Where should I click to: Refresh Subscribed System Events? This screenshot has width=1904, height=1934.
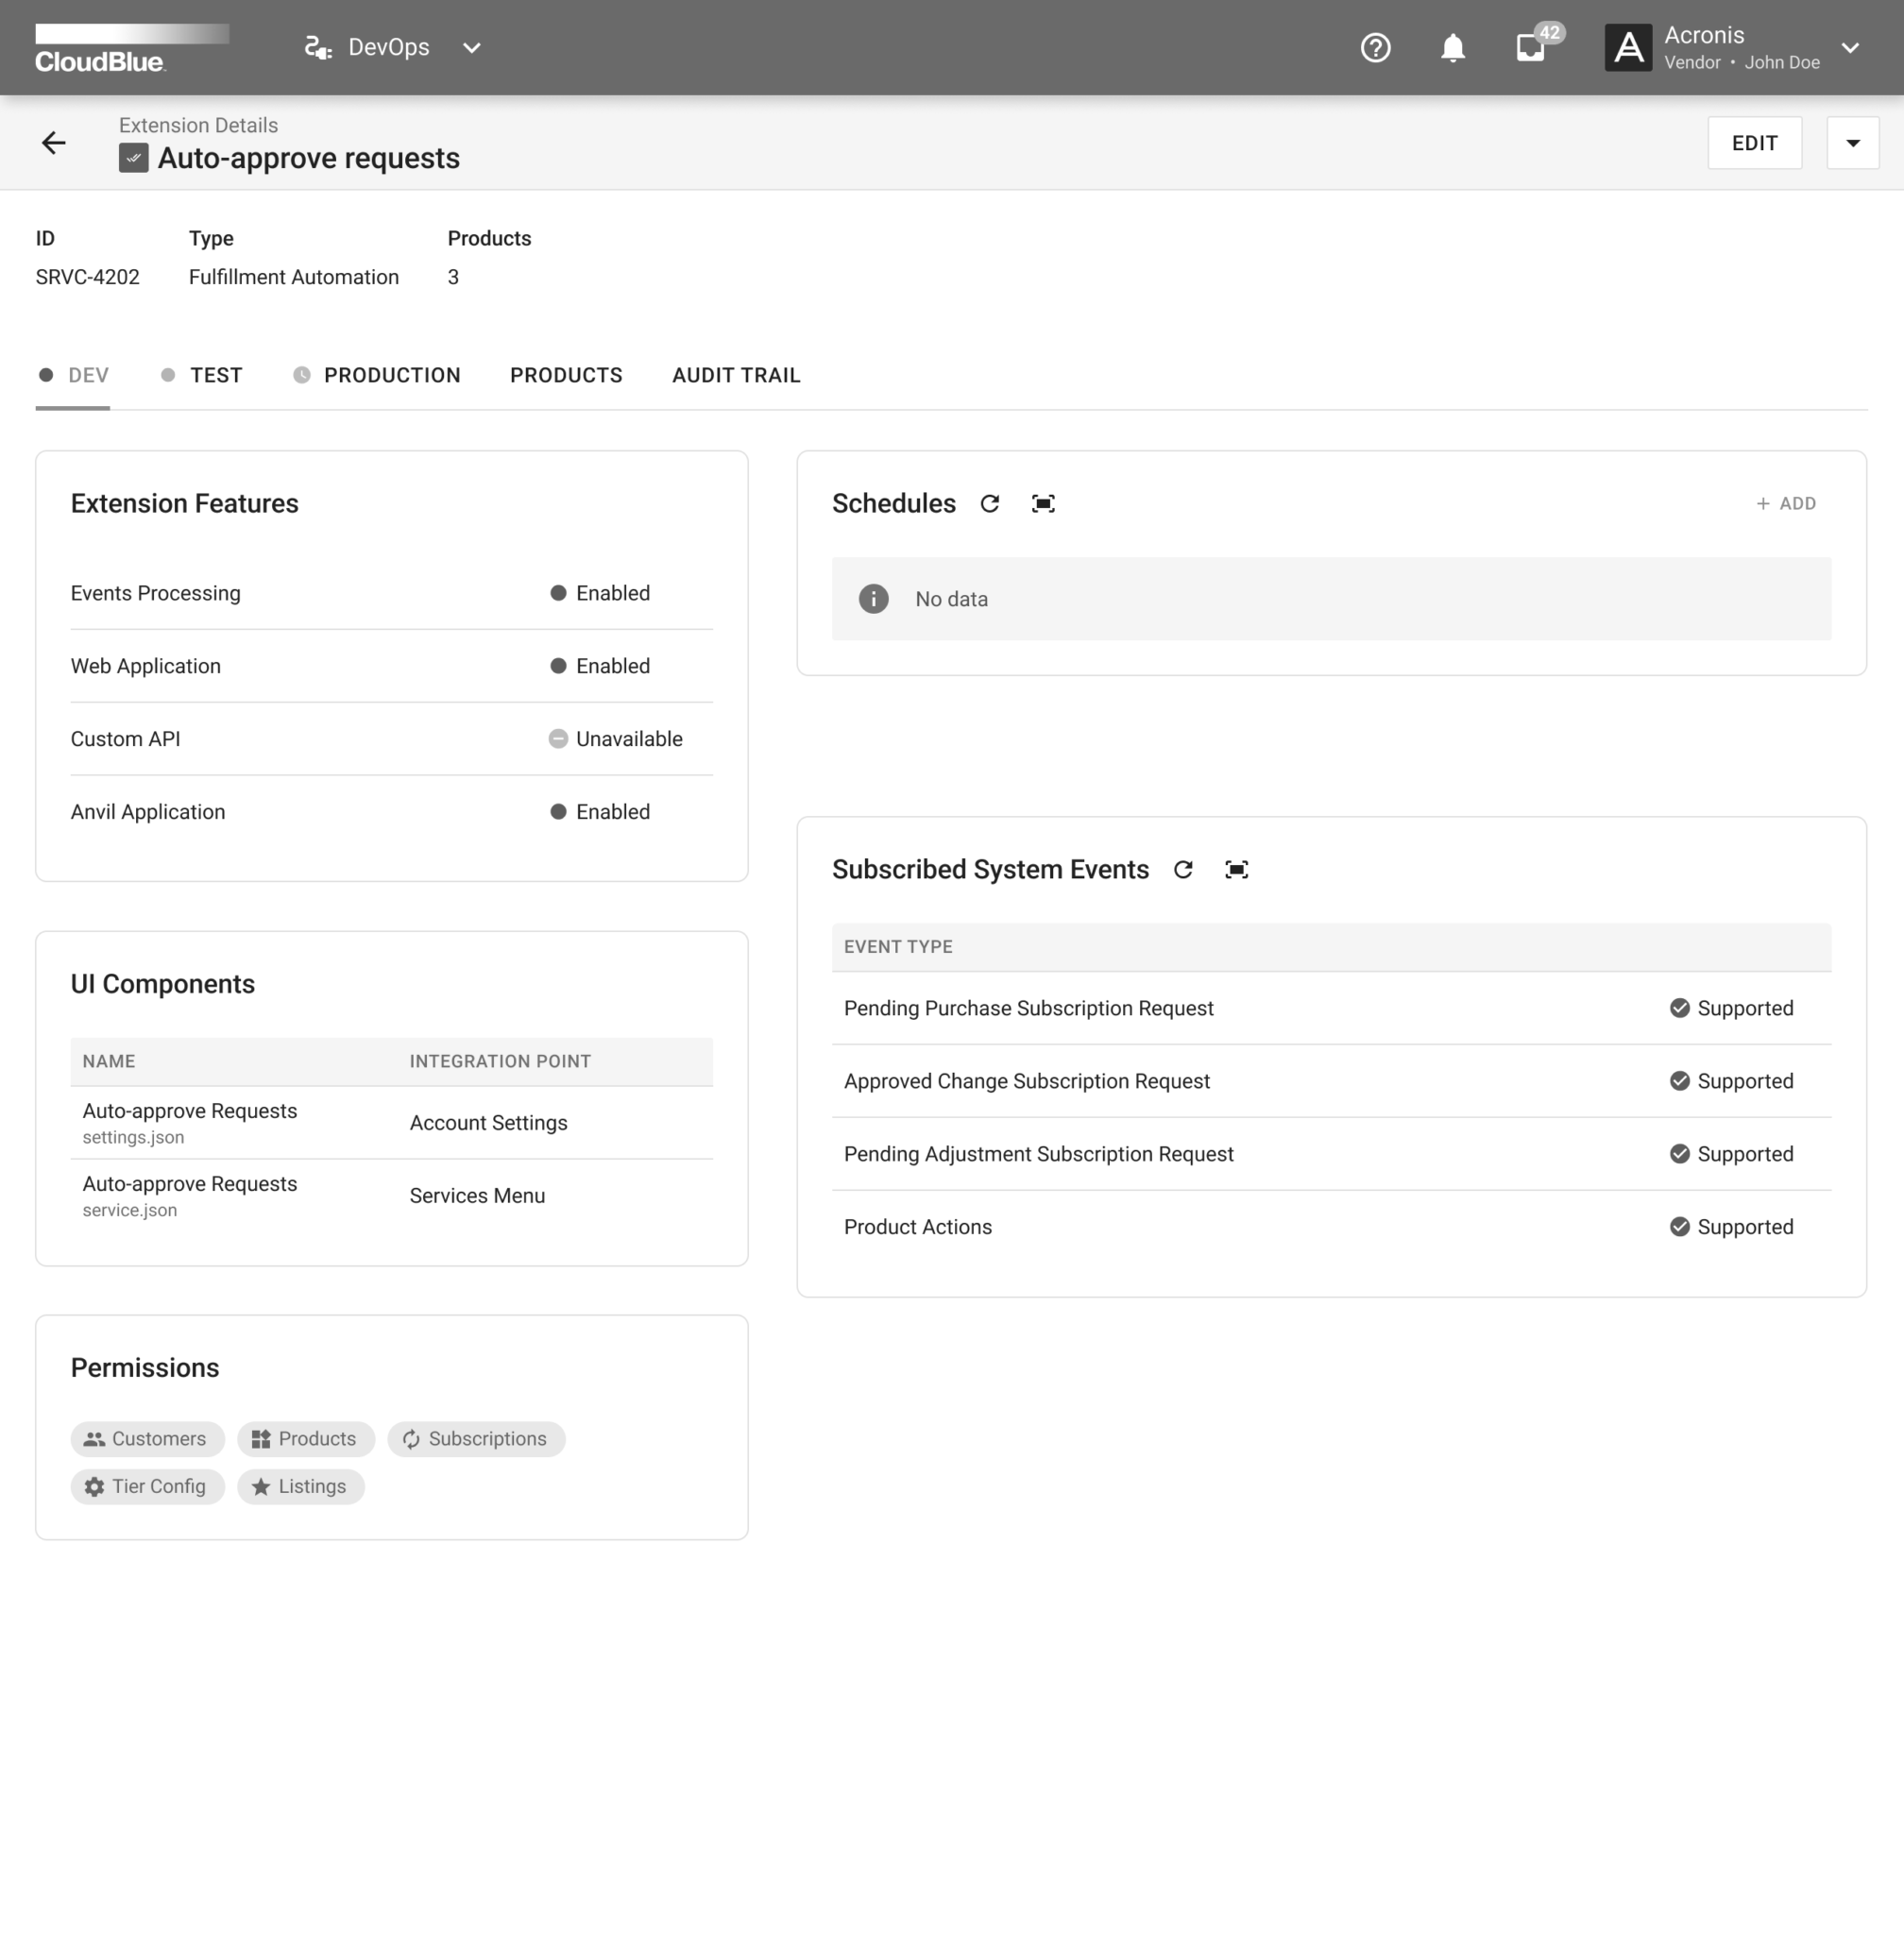1183,869
